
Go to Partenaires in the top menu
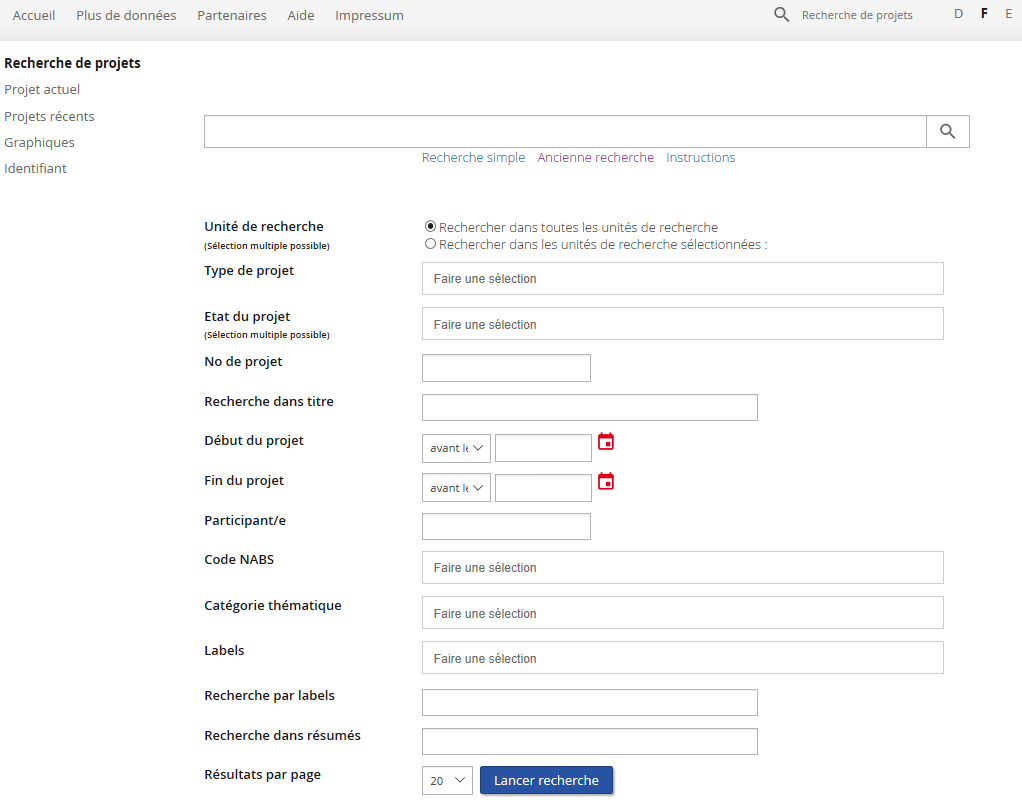tap(232, 15)
